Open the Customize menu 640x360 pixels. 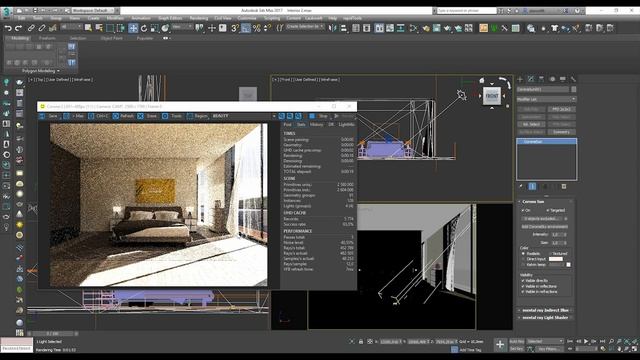pos(247,18)
